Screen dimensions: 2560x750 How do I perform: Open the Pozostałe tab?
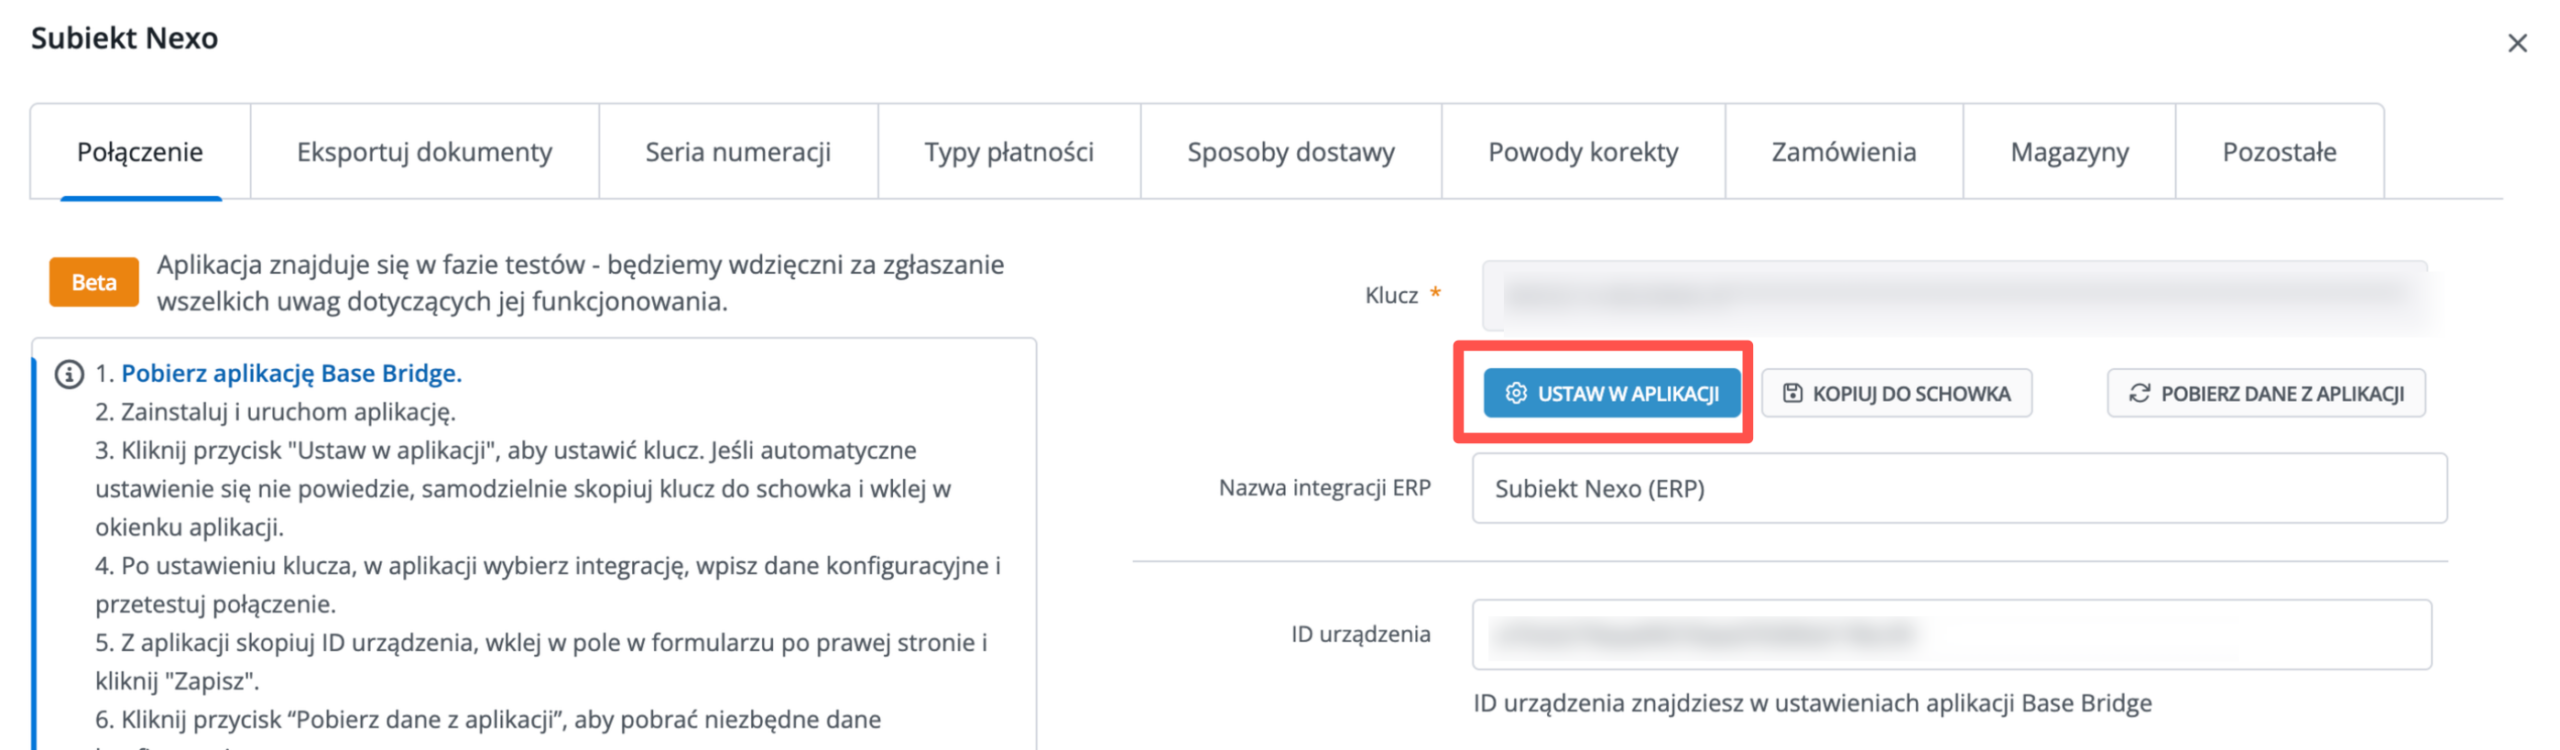pos(2279,152)
